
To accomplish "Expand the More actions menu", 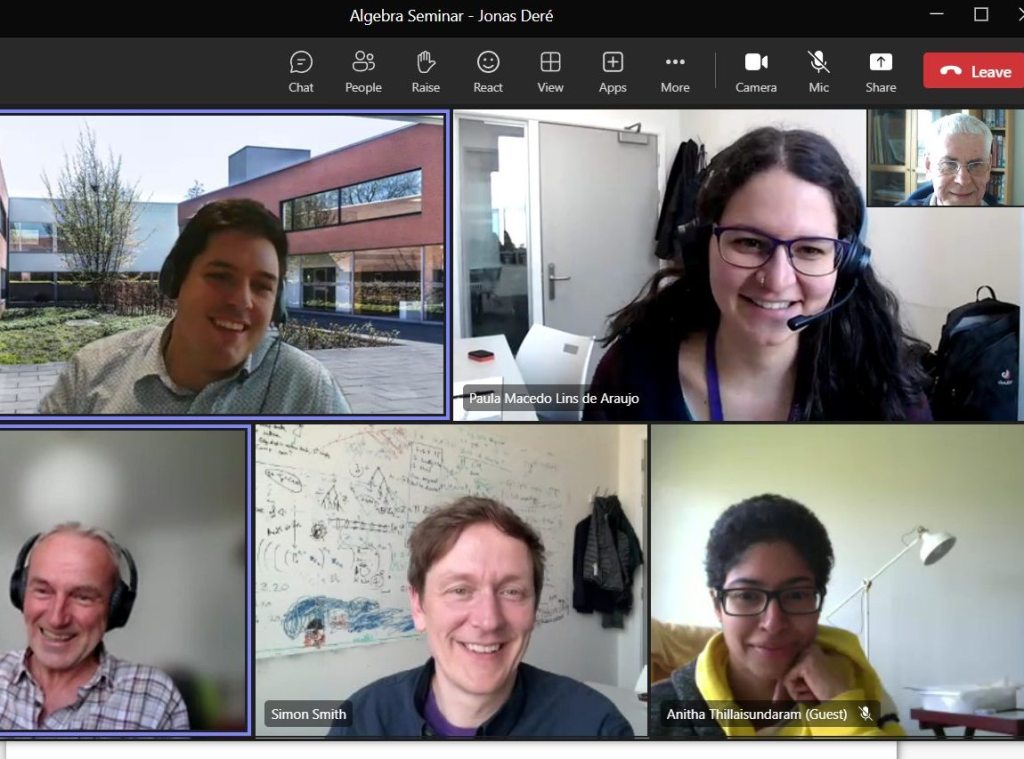I will pos(675,72).
